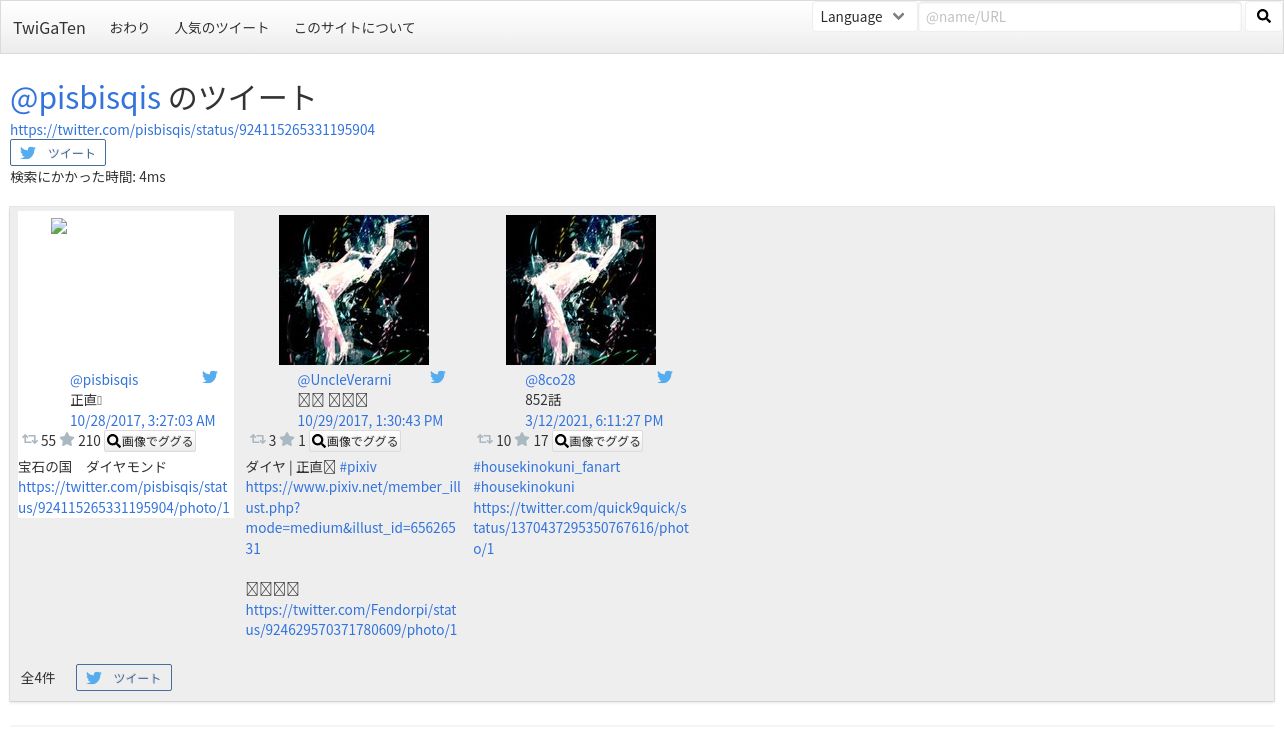Open このサイトについて page

pyautogui.click(x=354, y=28)
